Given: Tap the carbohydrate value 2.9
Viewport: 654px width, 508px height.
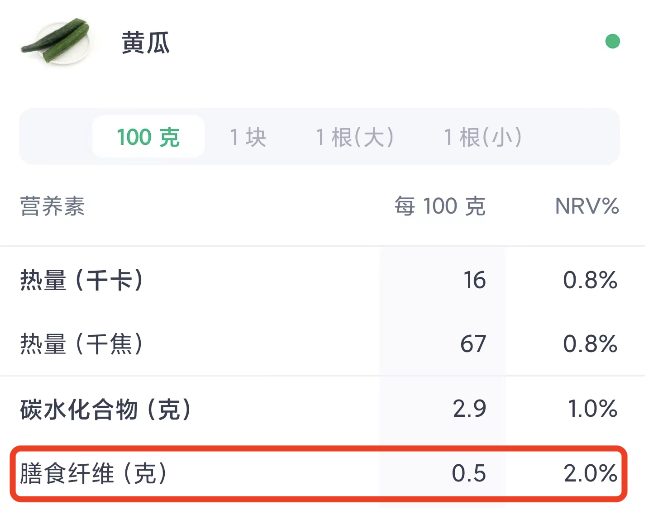Looking at the screenshot, I should click(x=470, y=409).
